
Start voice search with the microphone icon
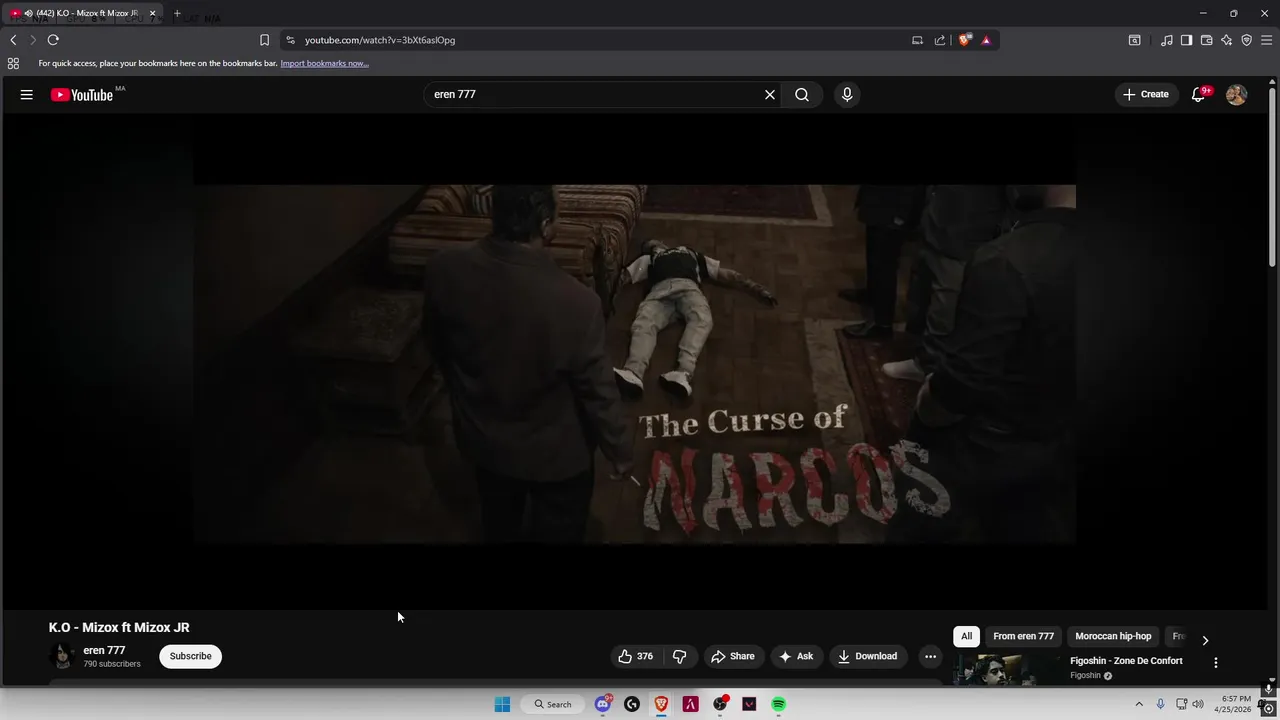(847, 94)
